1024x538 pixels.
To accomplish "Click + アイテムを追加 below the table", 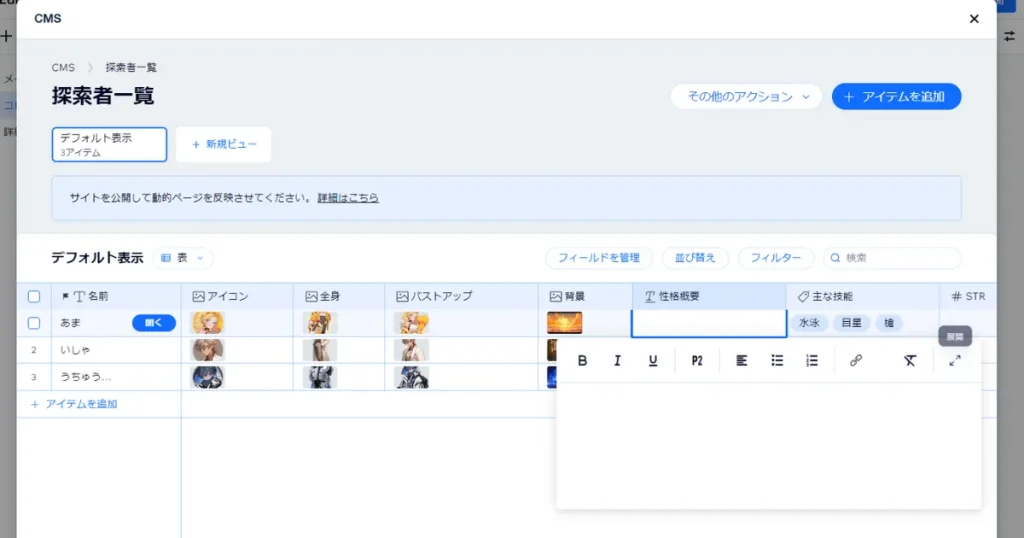I will (x=74, y=404).
